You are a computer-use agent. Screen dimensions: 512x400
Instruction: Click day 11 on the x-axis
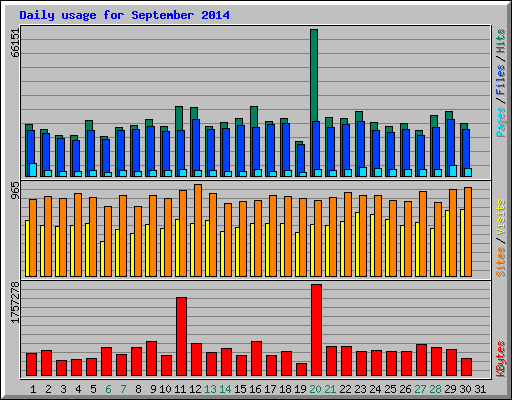click(x=180, y=389)
